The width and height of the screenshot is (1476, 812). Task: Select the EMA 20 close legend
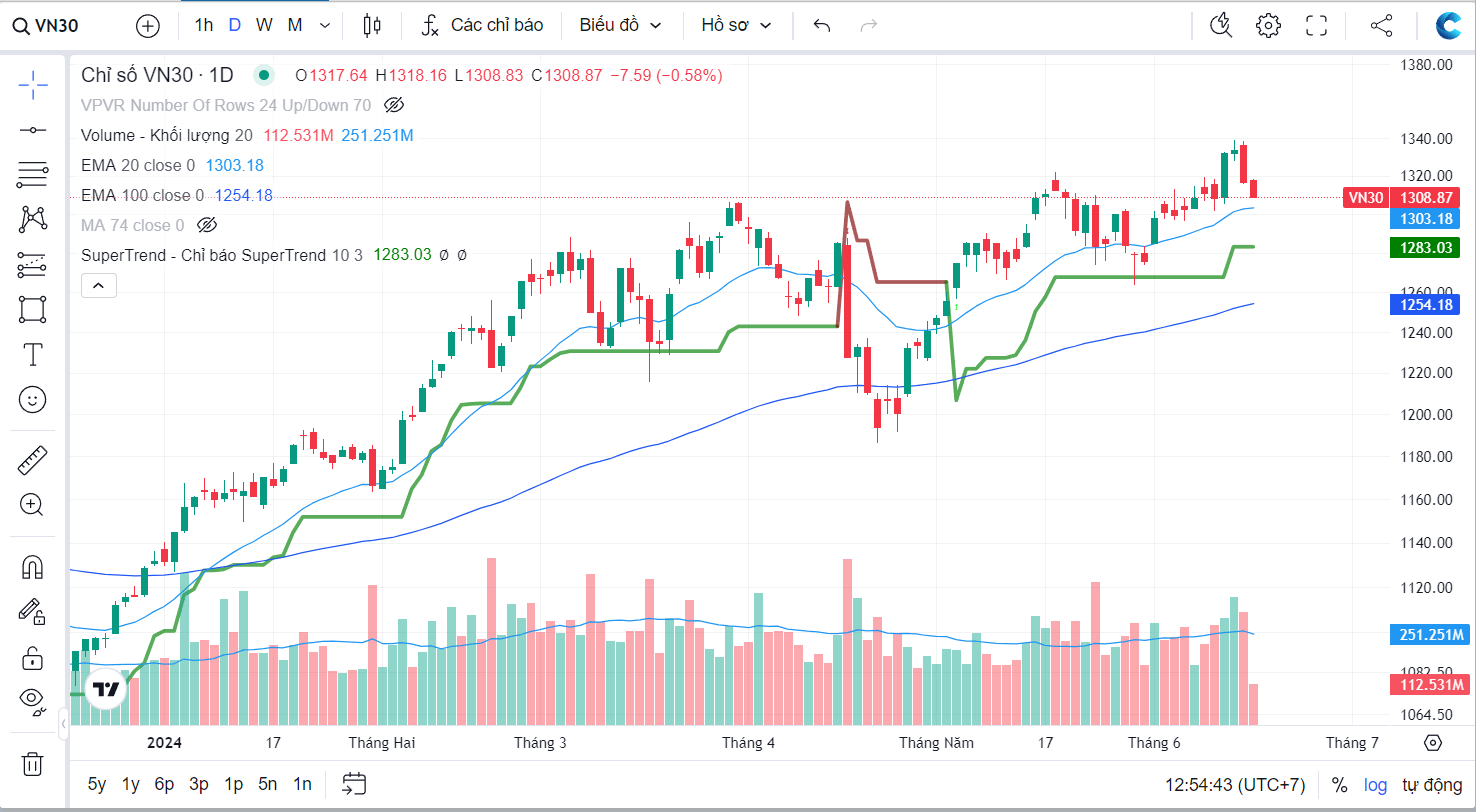tap(138, 165)
